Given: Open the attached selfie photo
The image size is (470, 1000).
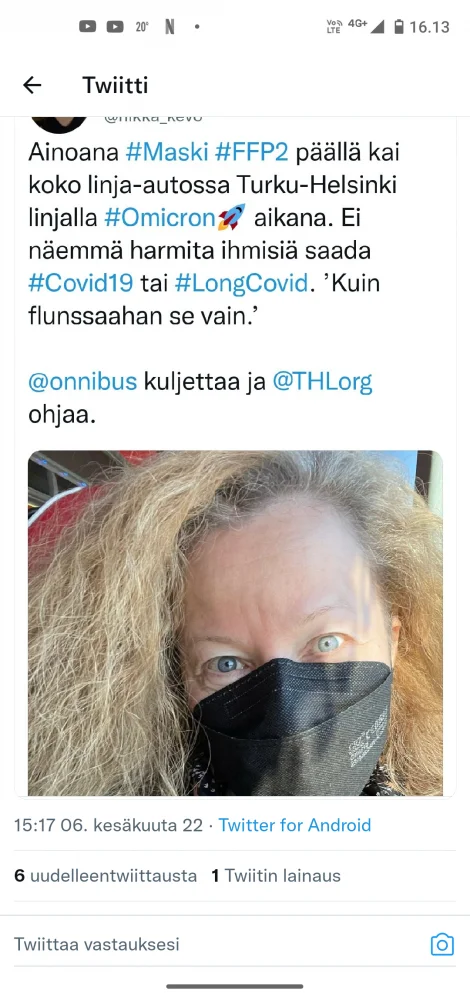Looking at the screenshot, I should [235, 623].
